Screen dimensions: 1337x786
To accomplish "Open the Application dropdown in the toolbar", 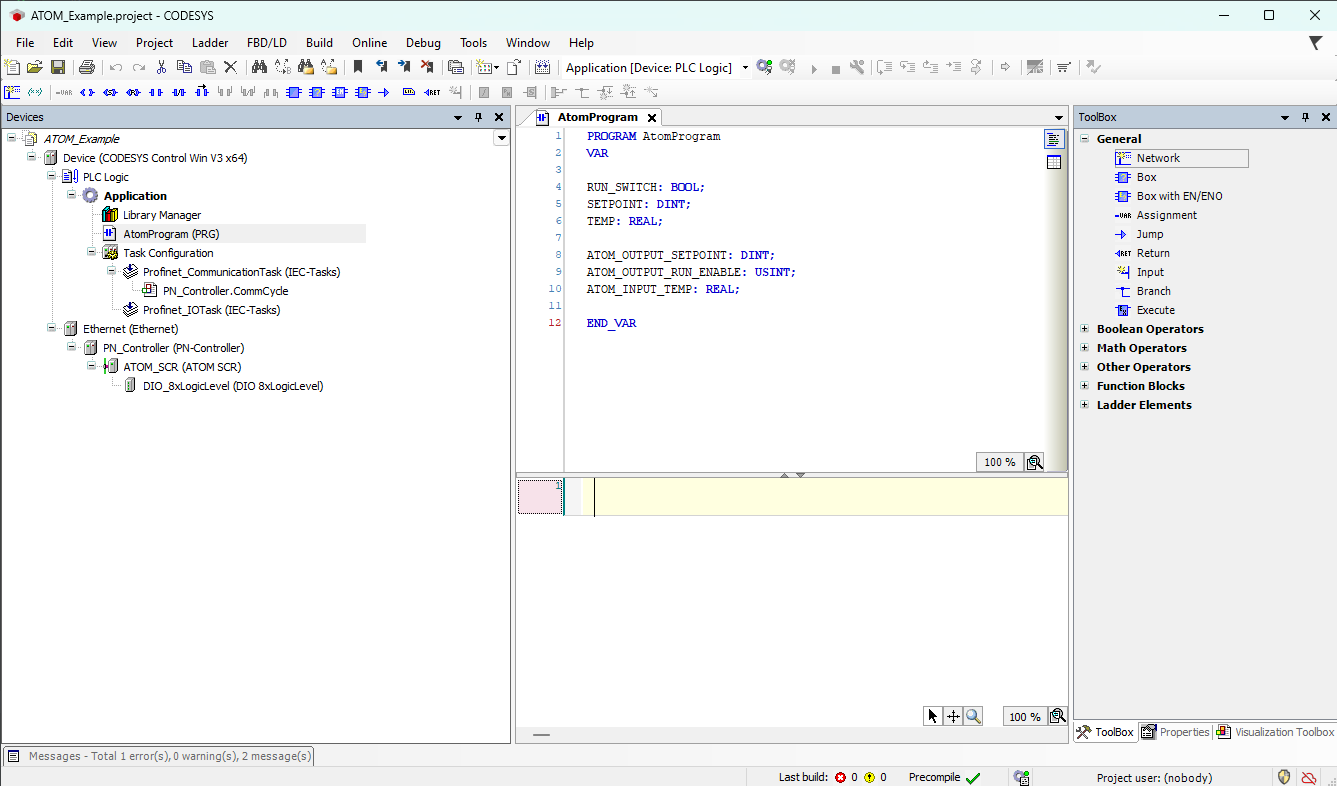I will pyautogui.click(x=744, y=67).
